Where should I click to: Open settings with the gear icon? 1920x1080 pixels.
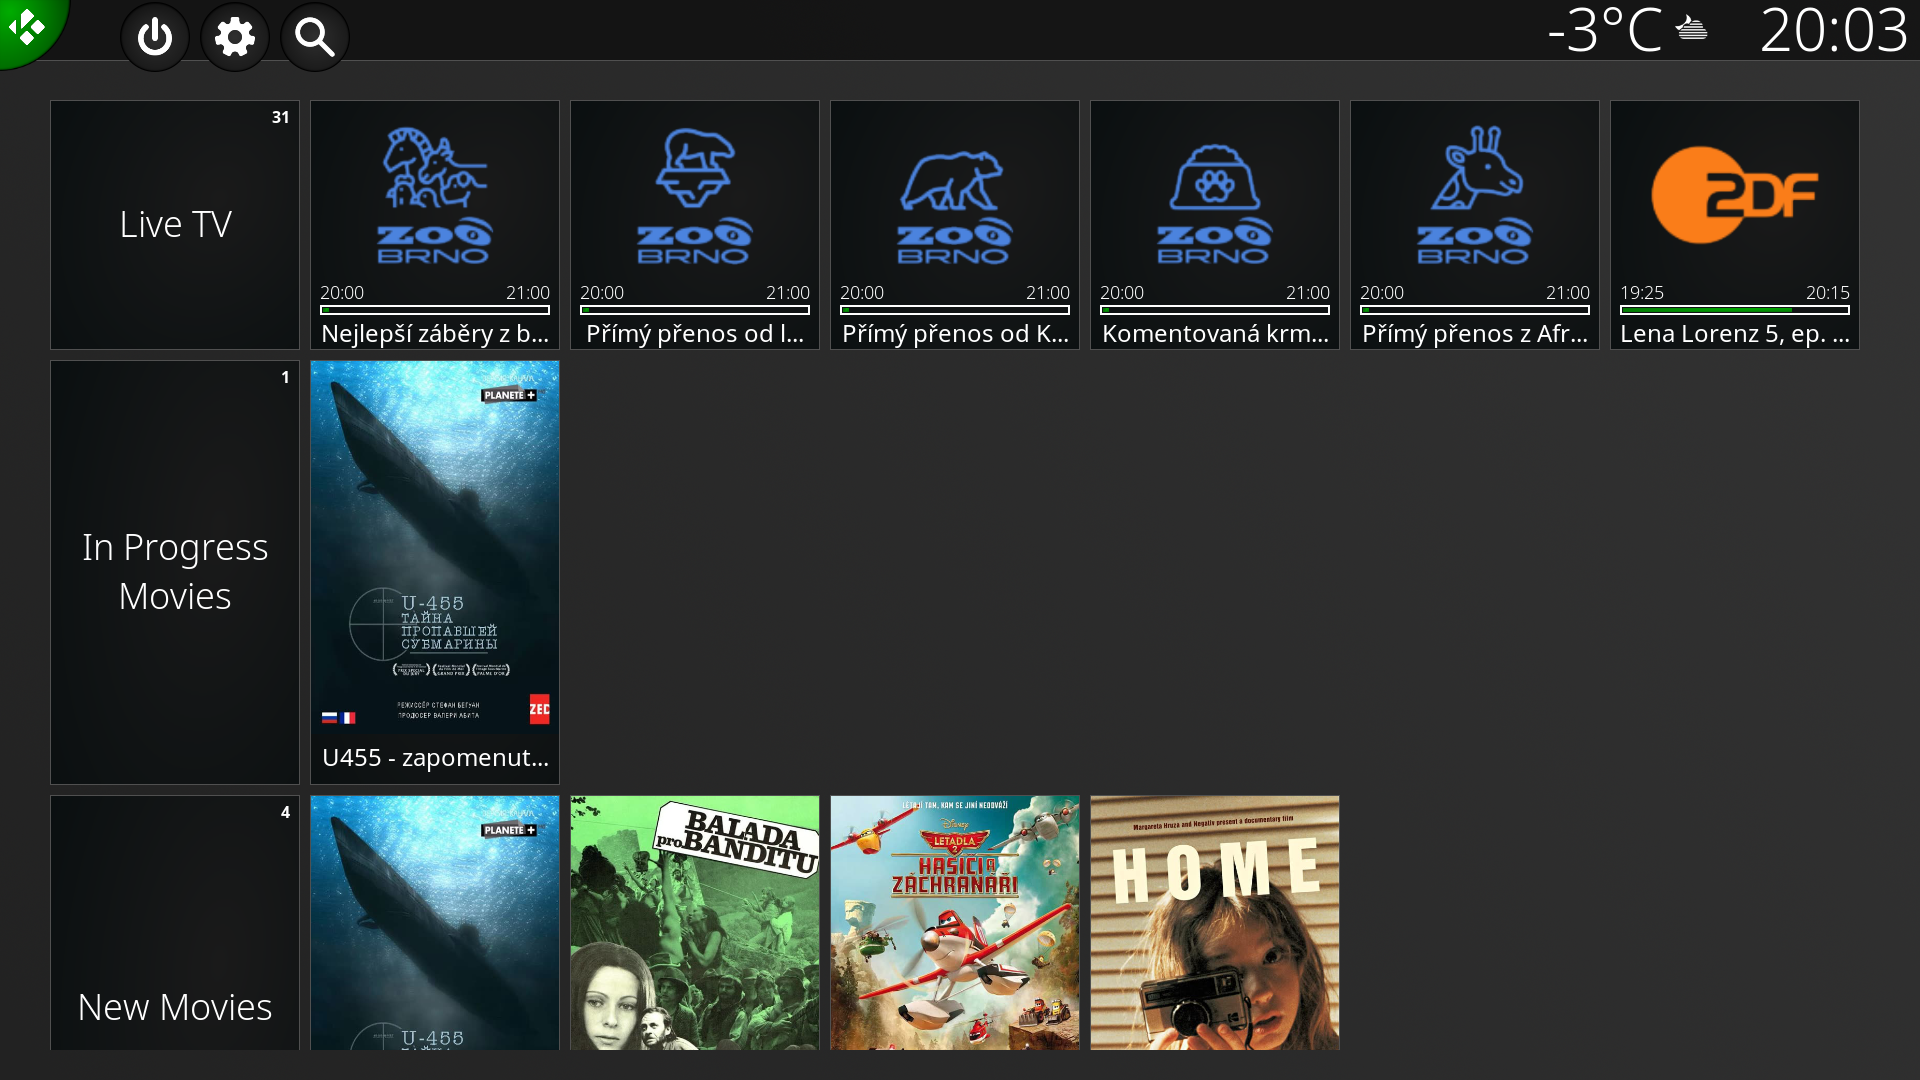pyautogui.click(x=235, y=38)
